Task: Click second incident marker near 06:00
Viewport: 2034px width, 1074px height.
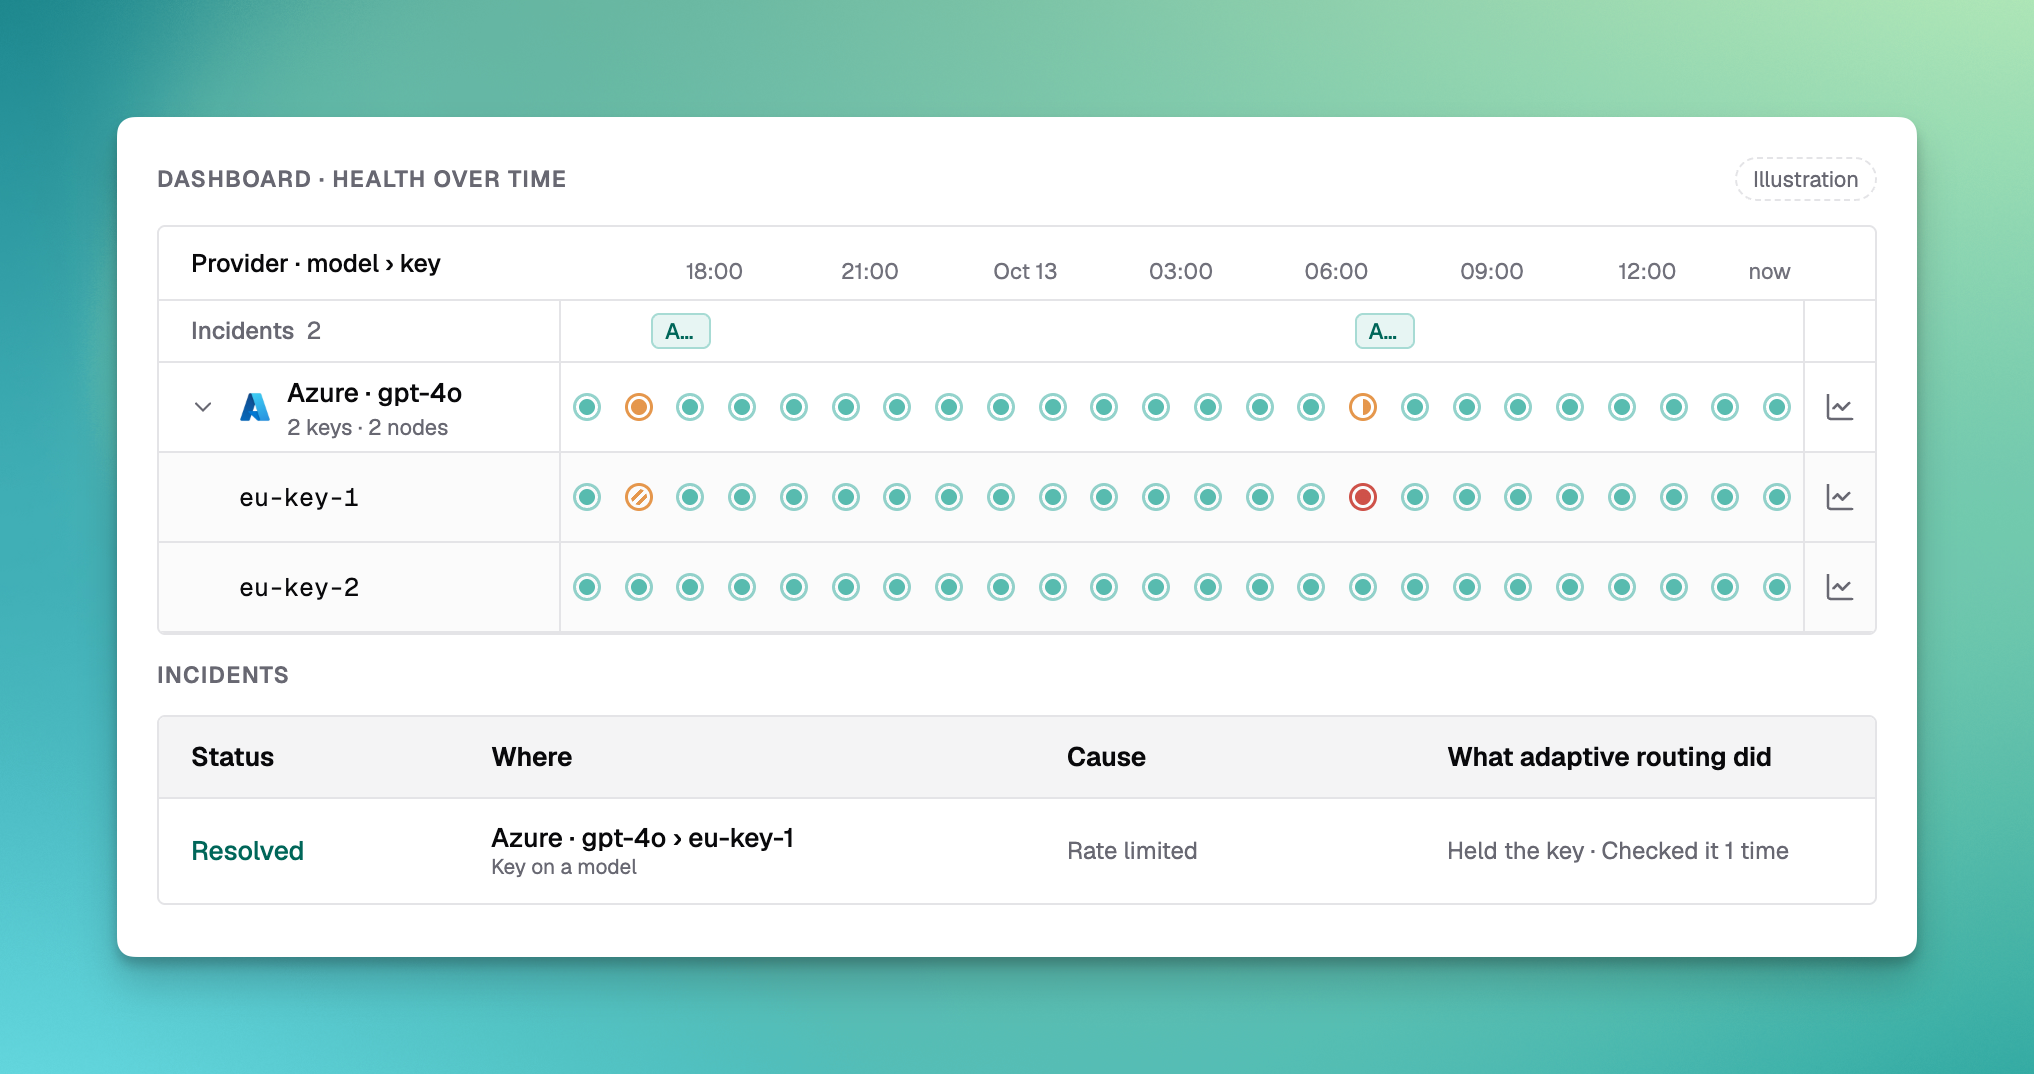Action: [1385, 331]
